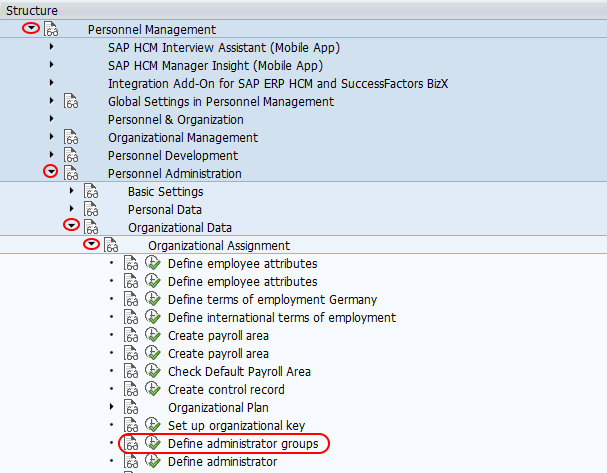
Task: Open documentation for Define administrator groups
Action: pos(131,443)
